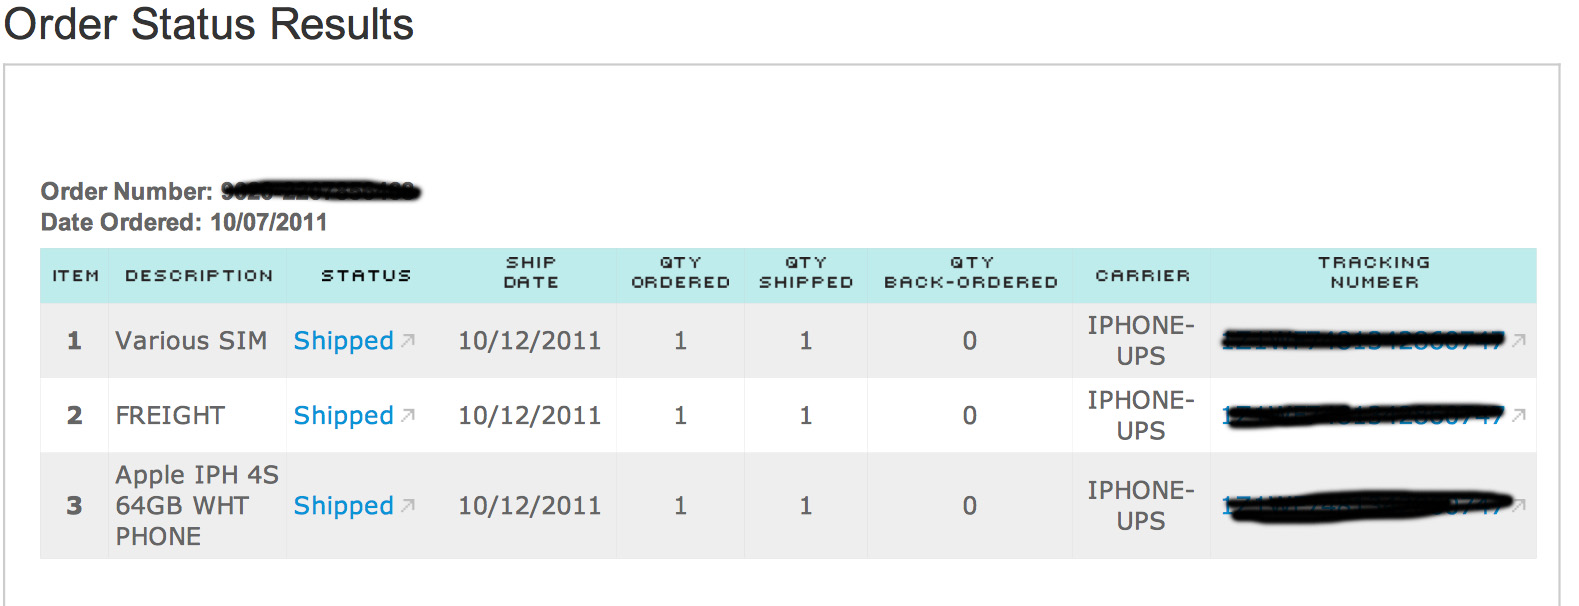Image resolution: width=1579 pixels, height=606 pixels.
Task: Click external arrow icon after iPhone tracking number
Action: (x=1519, y=506)
